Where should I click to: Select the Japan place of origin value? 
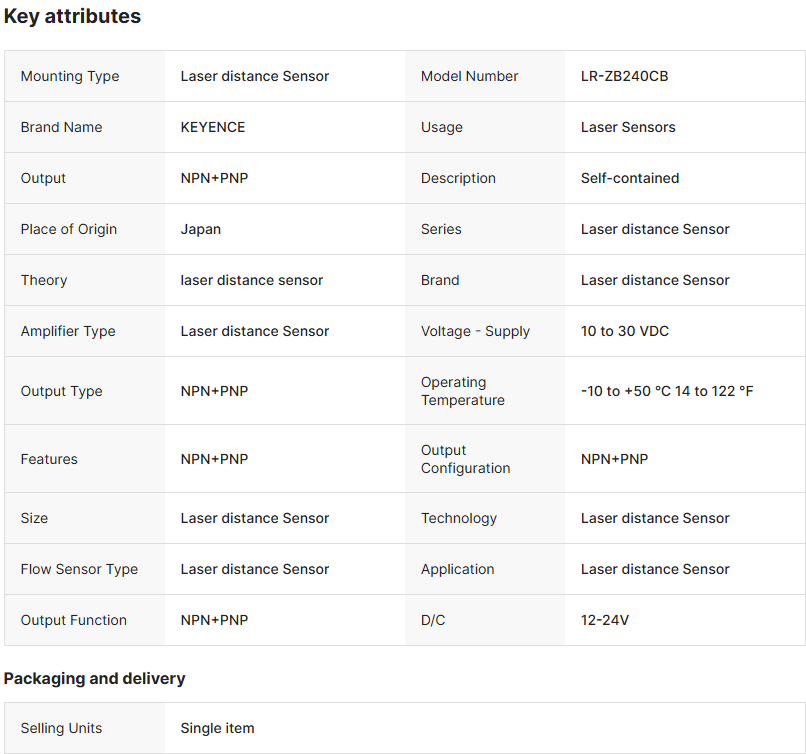point(200,229)
